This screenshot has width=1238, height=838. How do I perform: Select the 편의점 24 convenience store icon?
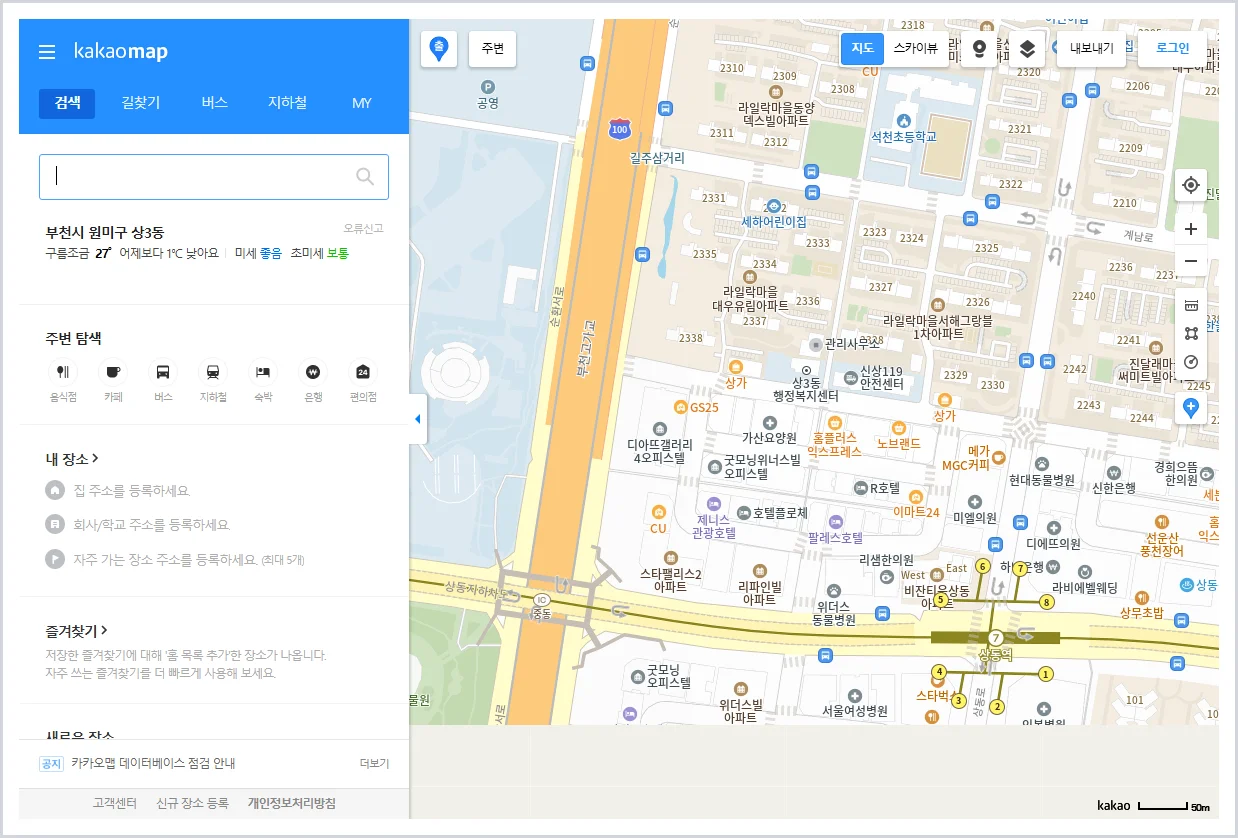coord(363,373)
